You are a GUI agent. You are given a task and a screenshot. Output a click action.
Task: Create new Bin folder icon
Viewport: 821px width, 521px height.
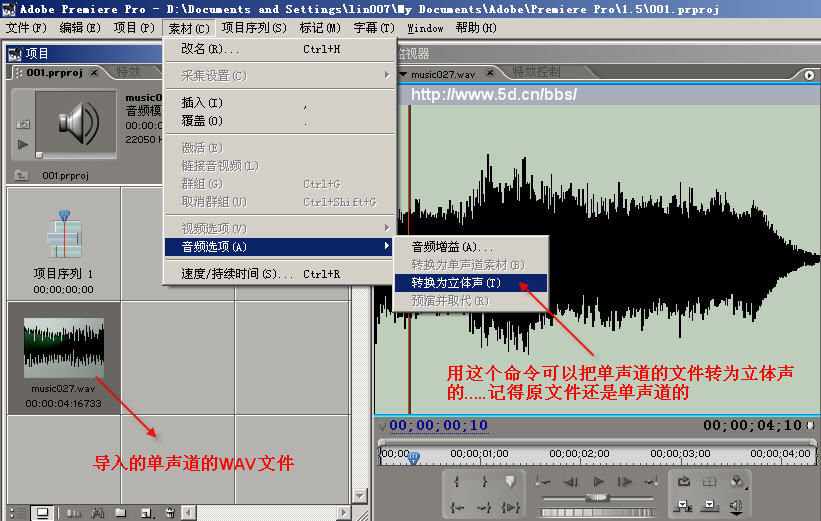[x=121, y=514]
